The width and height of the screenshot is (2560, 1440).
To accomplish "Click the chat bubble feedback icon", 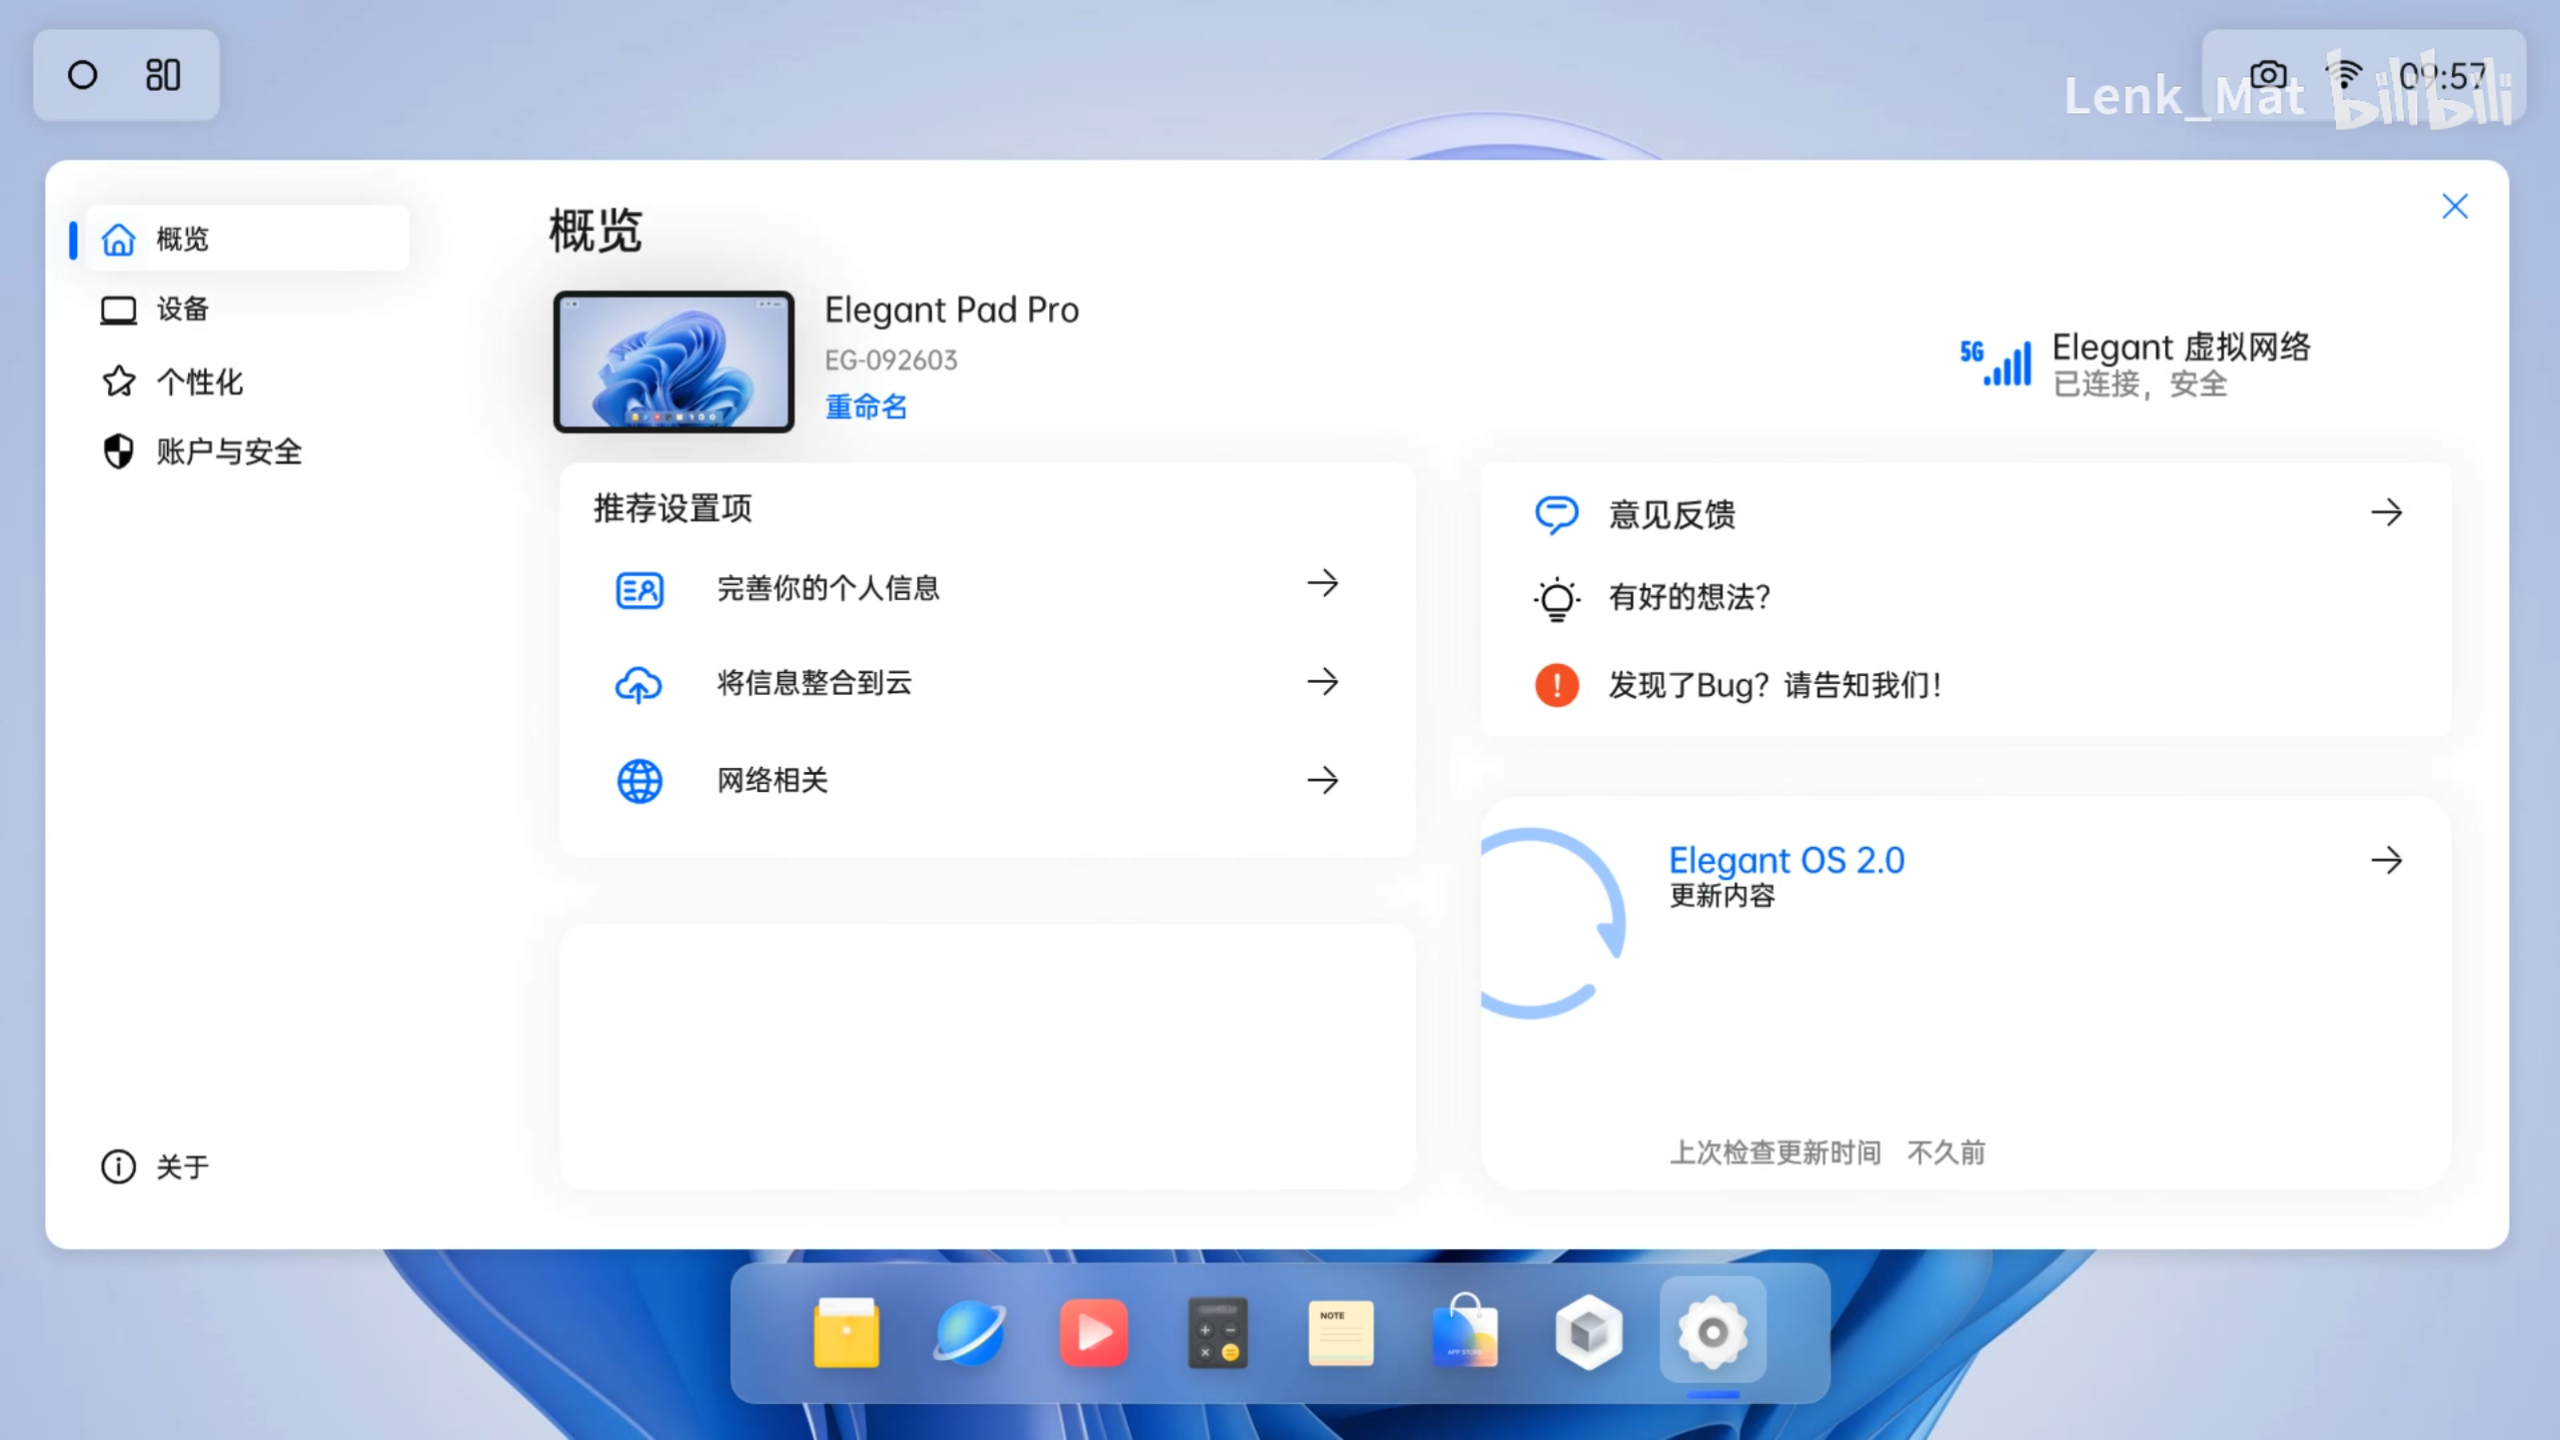I will tap(1556, 515).
